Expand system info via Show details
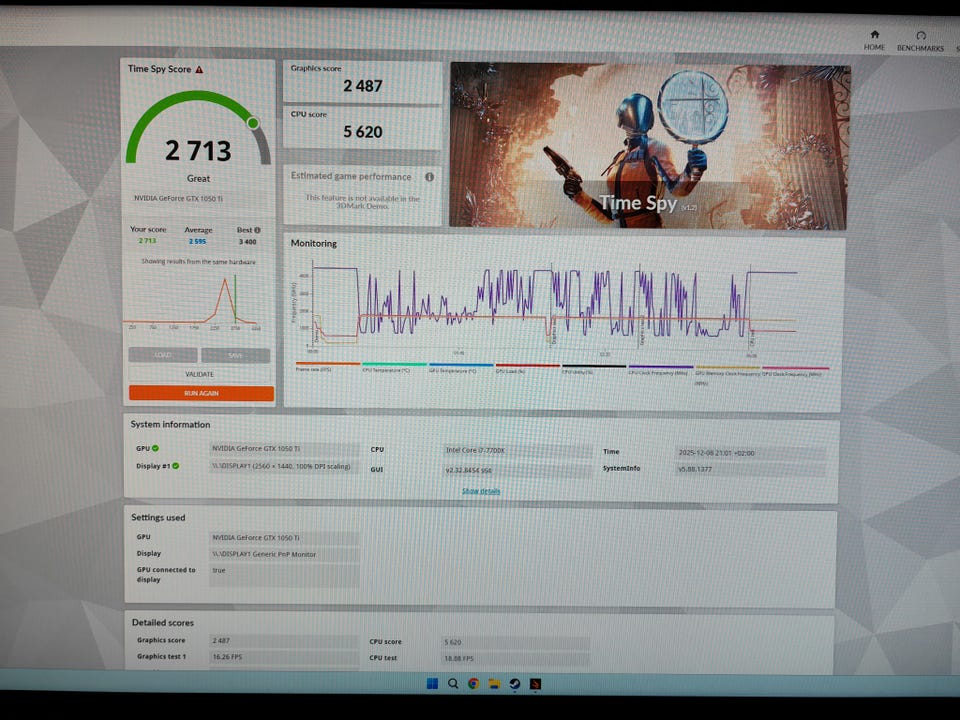Viewport: 960px width, 720px height. click(x=481, y=491)
